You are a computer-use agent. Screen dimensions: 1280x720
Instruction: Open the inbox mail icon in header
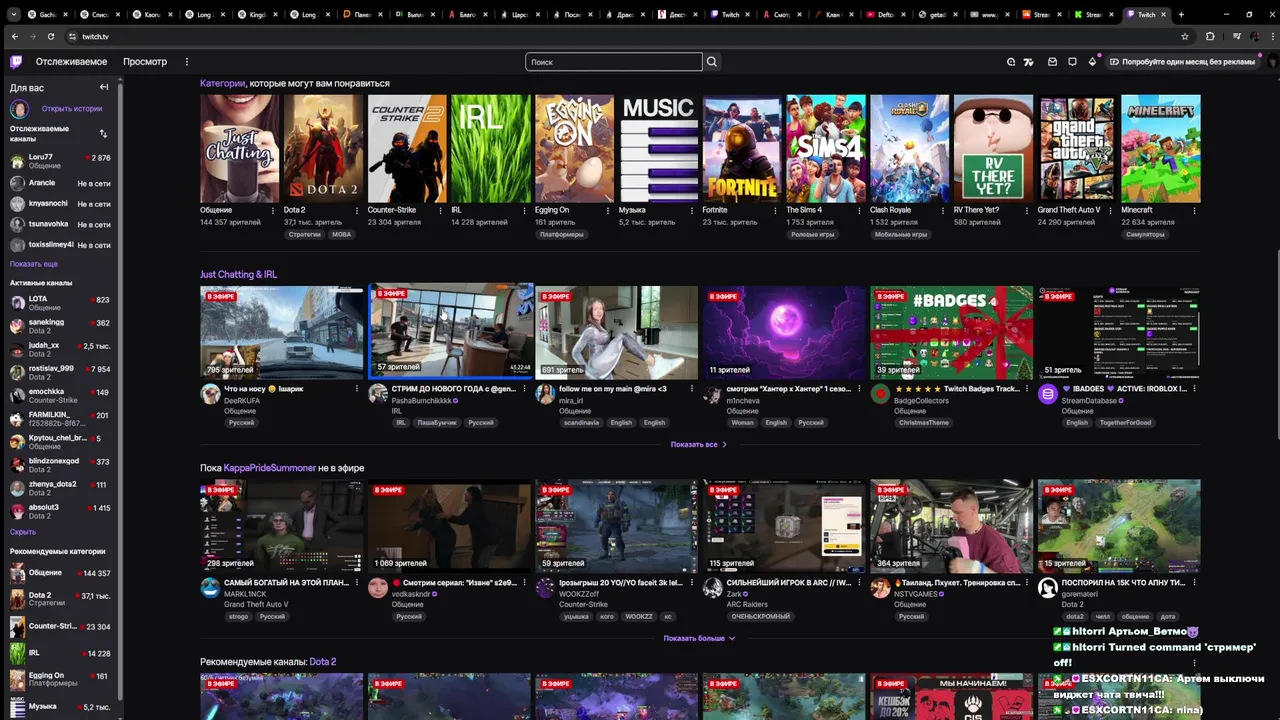click(x=1052, y=62)
